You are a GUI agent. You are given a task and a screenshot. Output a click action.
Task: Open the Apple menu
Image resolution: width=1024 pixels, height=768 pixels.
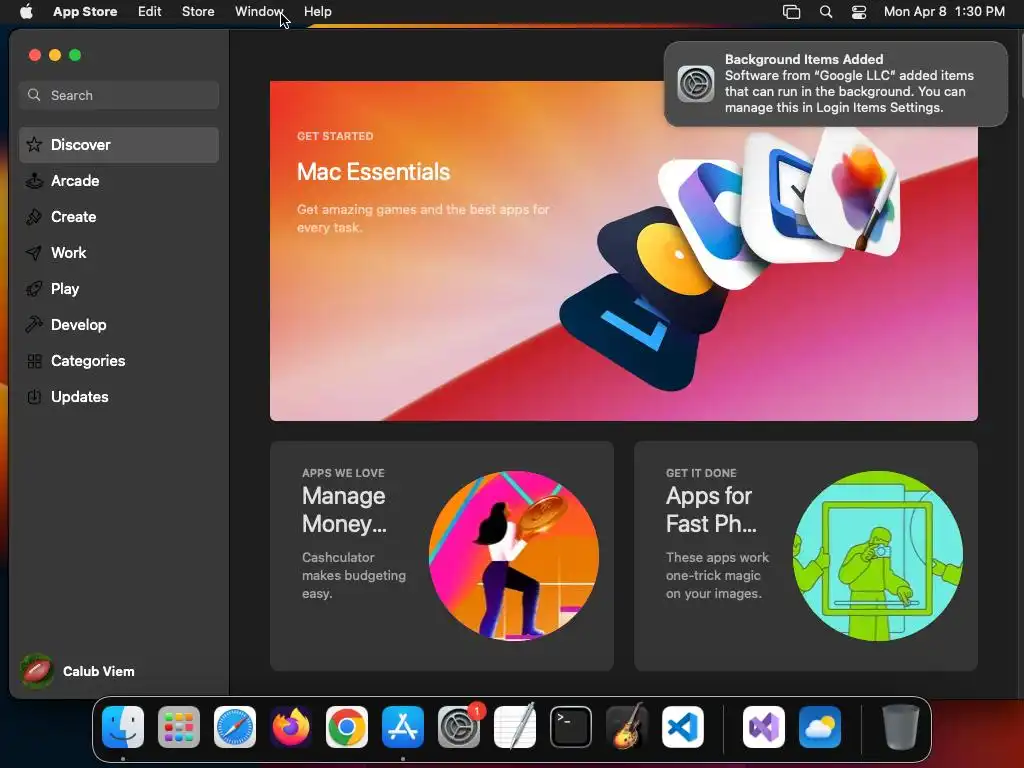(26, 11)
